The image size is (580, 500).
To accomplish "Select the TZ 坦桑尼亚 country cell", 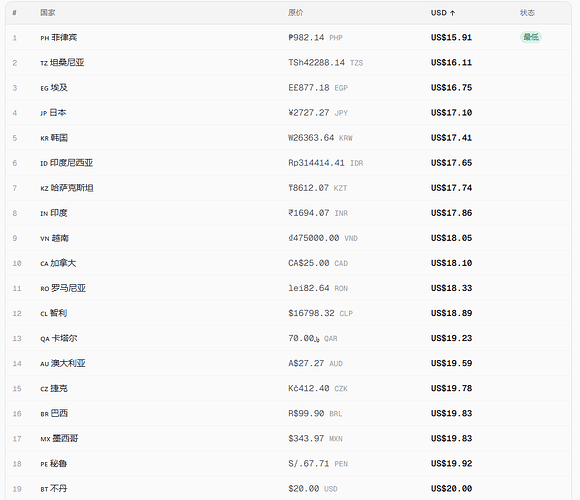I will [x=62, y=63].
